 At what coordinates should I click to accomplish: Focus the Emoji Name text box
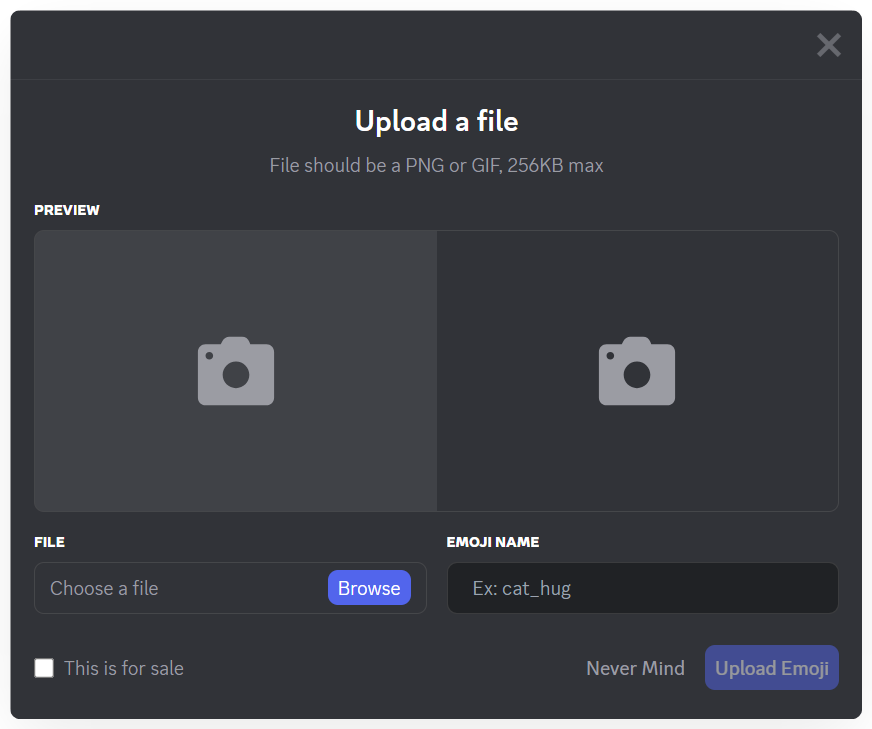click(x=642, y=588)
